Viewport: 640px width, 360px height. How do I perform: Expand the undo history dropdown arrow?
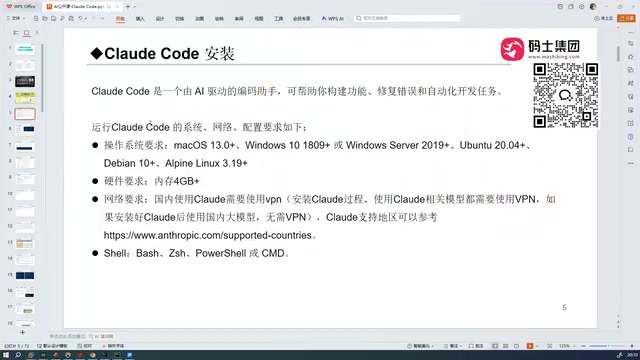pyautogui.click(x=86, y=18)
